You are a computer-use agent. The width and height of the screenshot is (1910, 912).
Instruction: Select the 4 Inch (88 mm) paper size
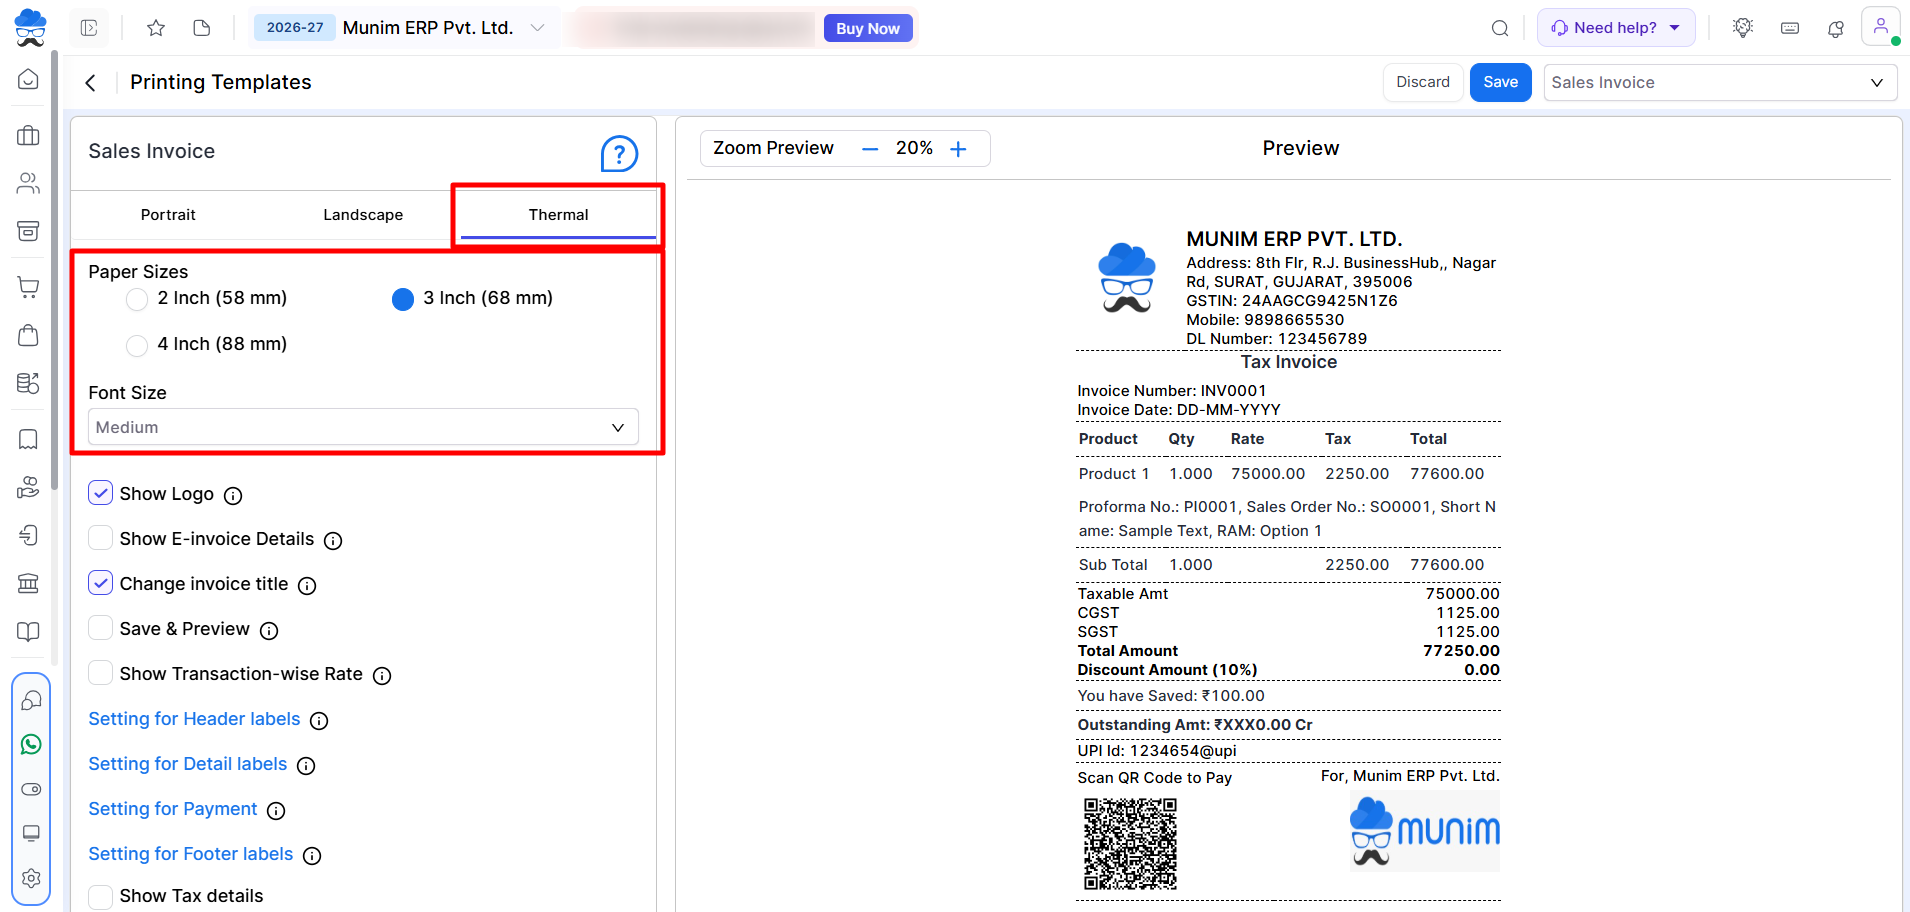137,345
